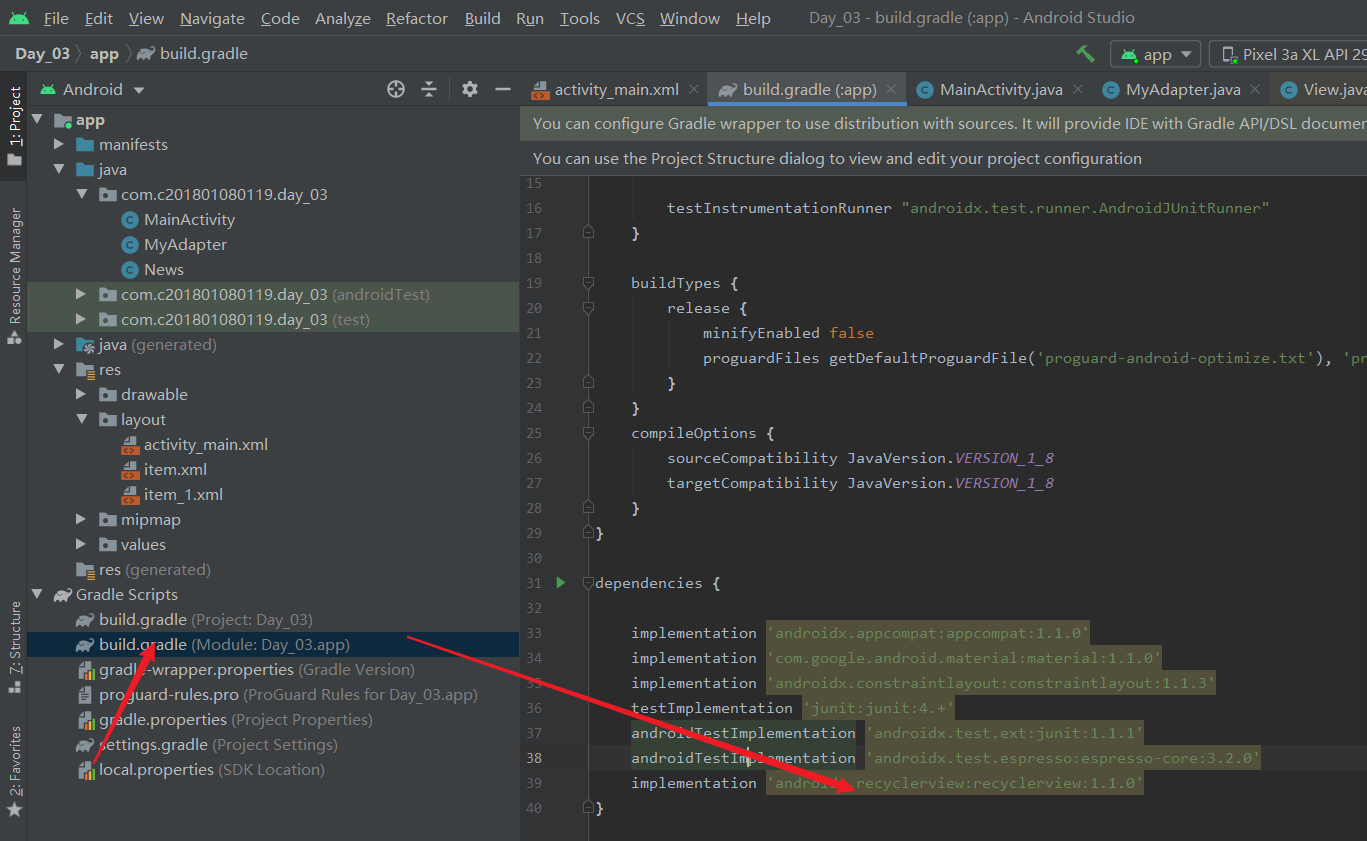The image size is (1367, 841).
Task: Close the activity_main.xml tab
Action: (693, 89)
